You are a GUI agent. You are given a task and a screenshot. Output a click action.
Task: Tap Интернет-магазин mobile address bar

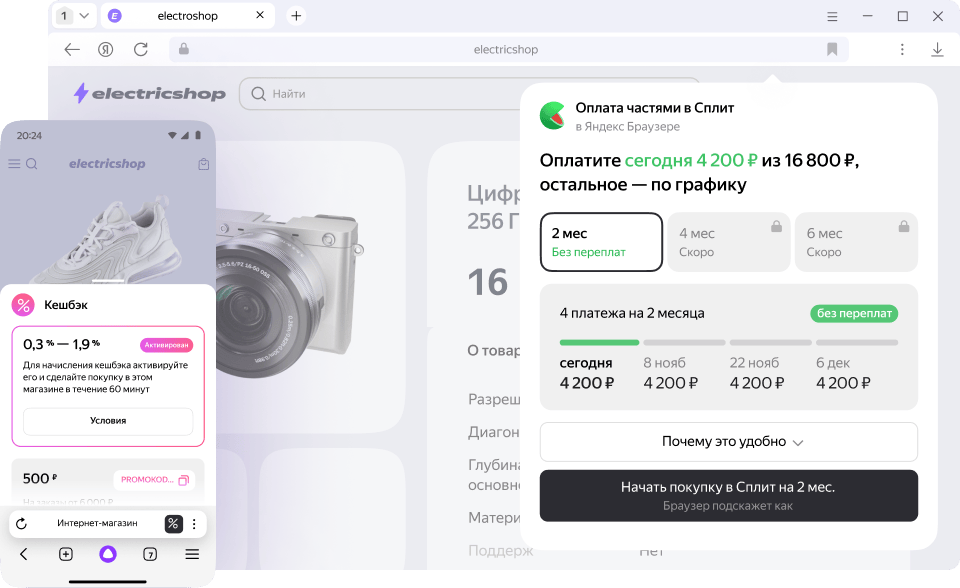pyautogui.click(x=97, y=523)
